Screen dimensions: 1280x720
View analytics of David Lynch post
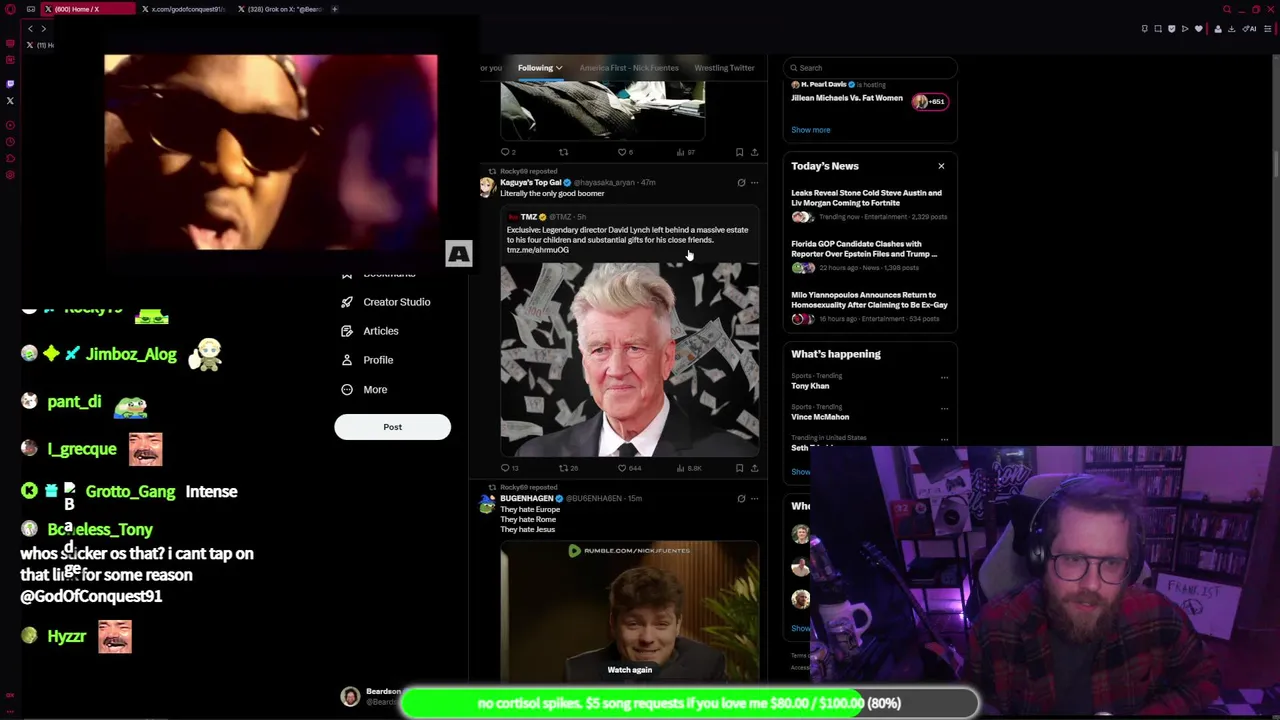pyautogui.click(x=690, y=468)
